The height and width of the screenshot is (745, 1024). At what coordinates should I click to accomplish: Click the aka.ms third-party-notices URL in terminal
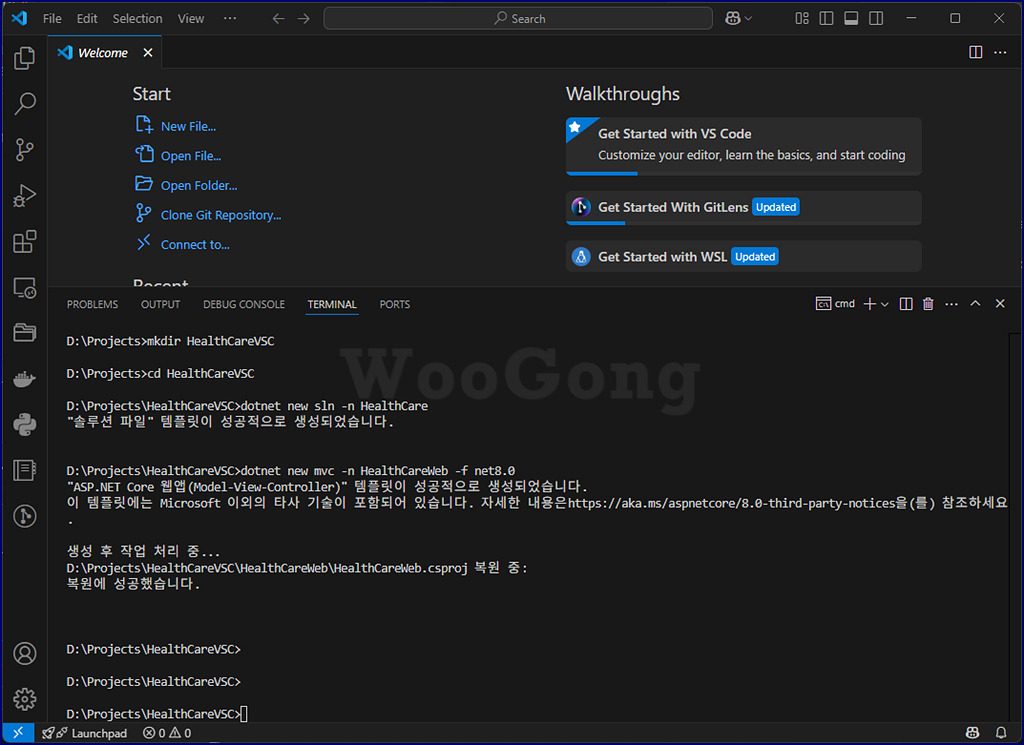pos(731,503)
